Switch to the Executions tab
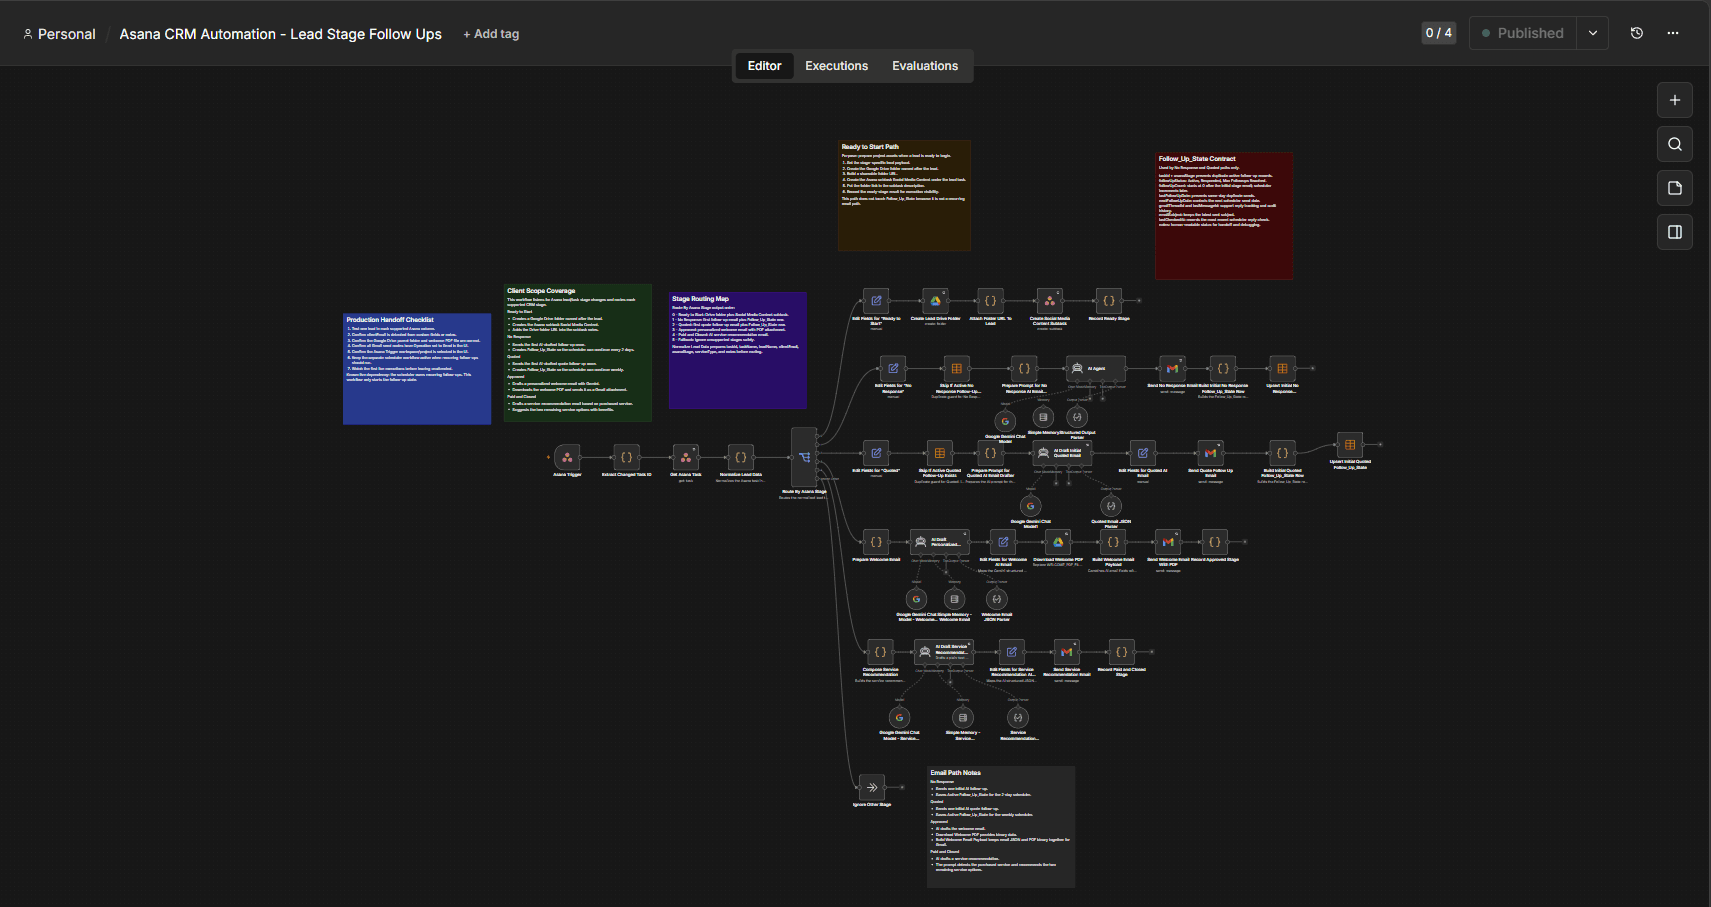1711x907 pixels. 836,66
